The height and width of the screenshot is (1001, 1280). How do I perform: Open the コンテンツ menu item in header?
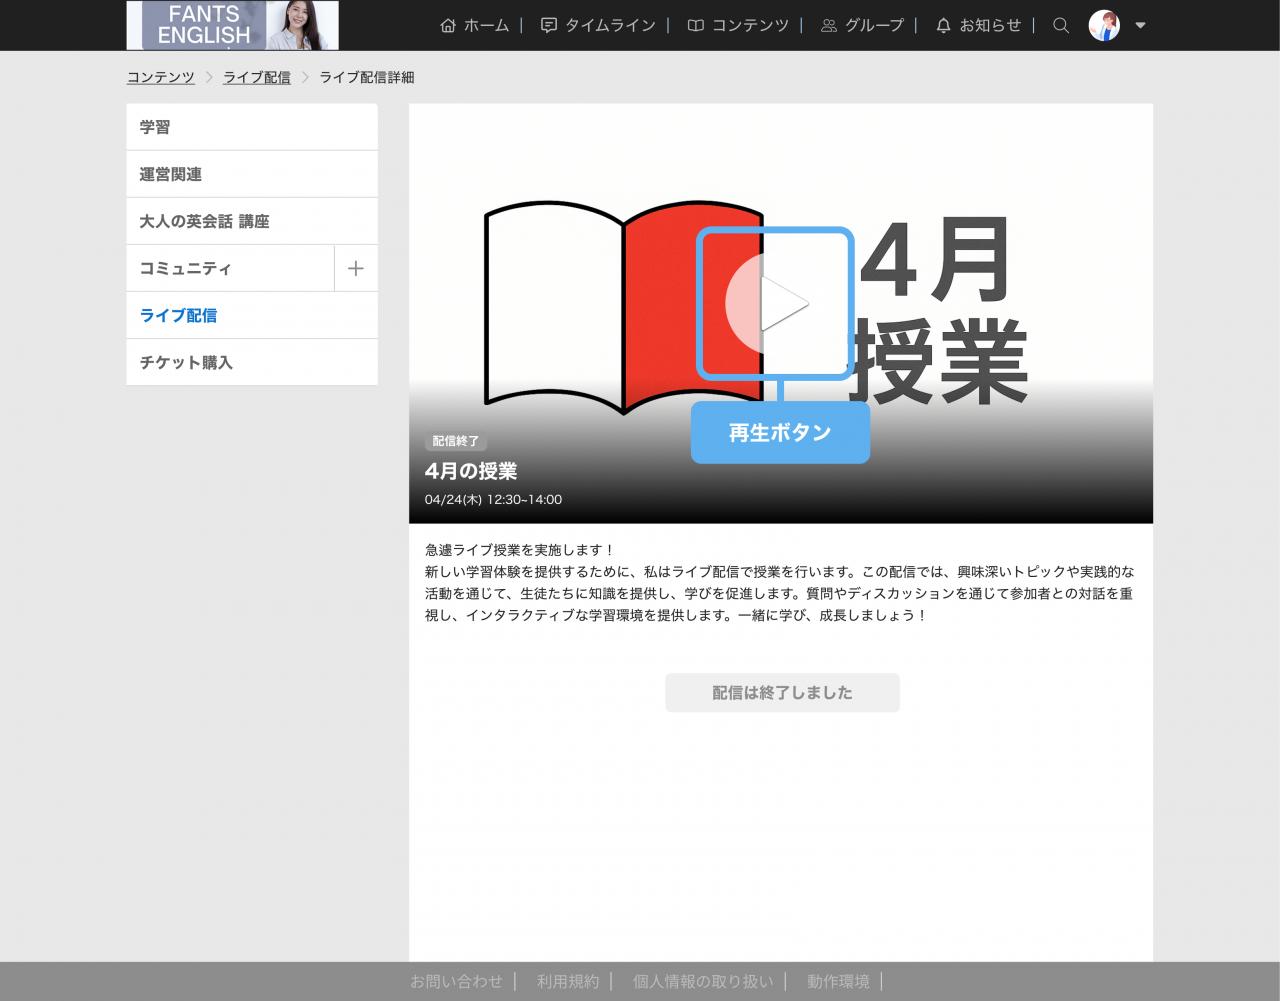(x=738, y=25)
